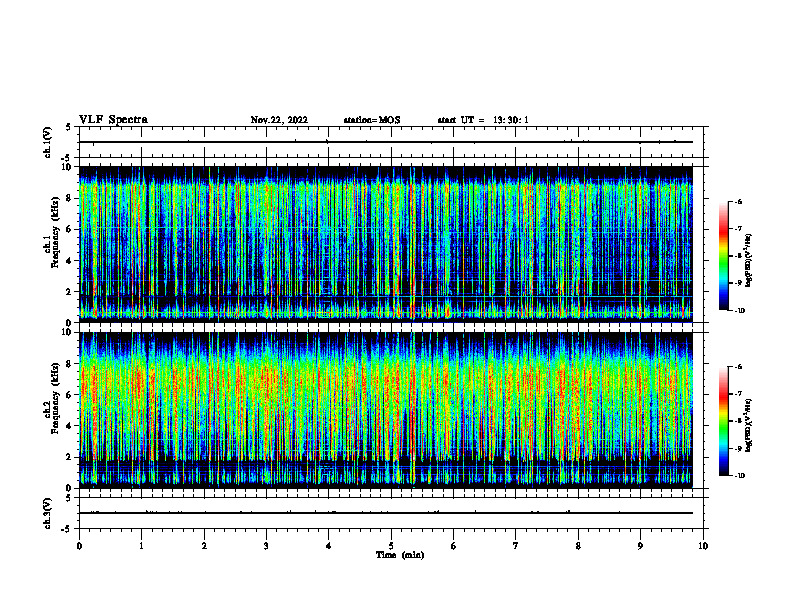792x612 pixels.
Task: Click the '1' tick label on time axis
Action: point(141,546)
